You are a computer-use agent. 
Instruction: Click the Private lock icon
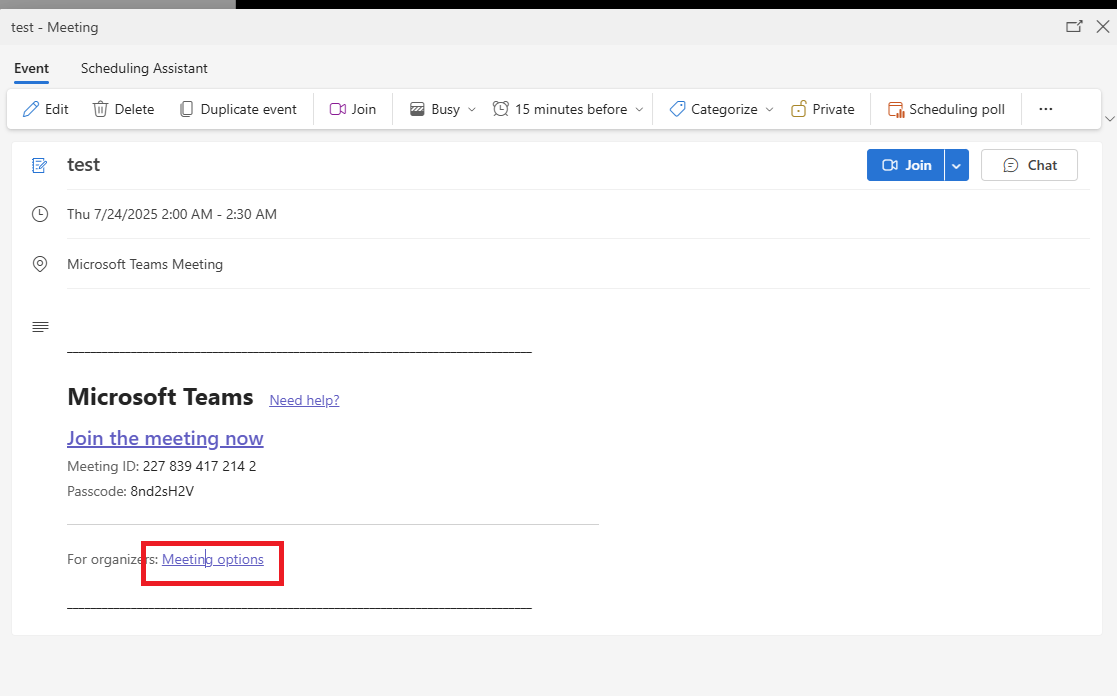coord(799,109)
